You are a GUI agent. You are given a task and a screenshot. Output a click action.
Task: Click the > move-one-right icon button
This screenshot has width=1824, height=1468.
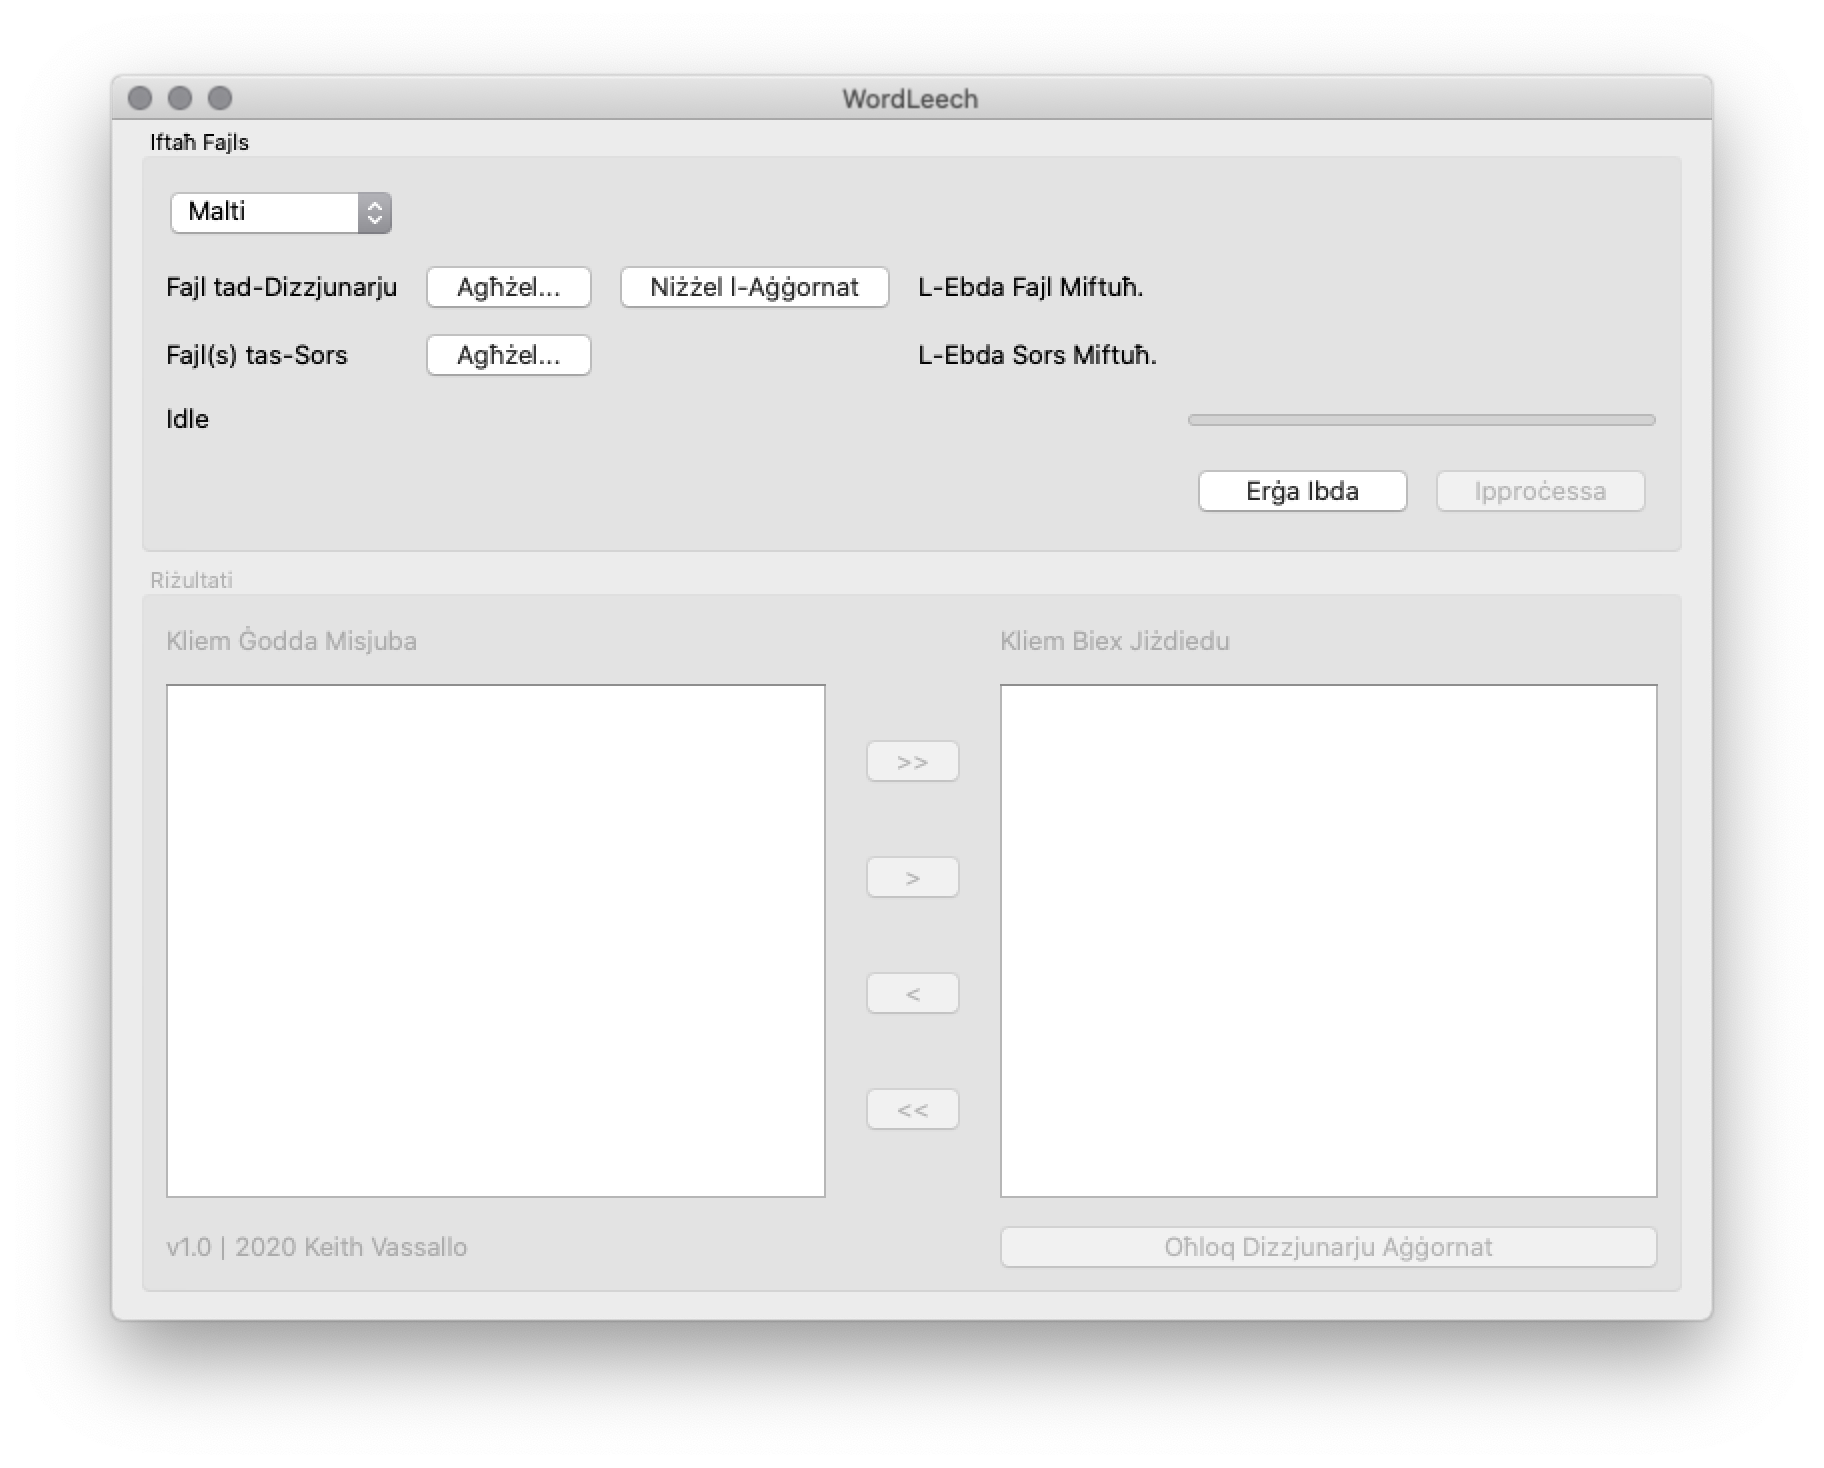[911, 876]
